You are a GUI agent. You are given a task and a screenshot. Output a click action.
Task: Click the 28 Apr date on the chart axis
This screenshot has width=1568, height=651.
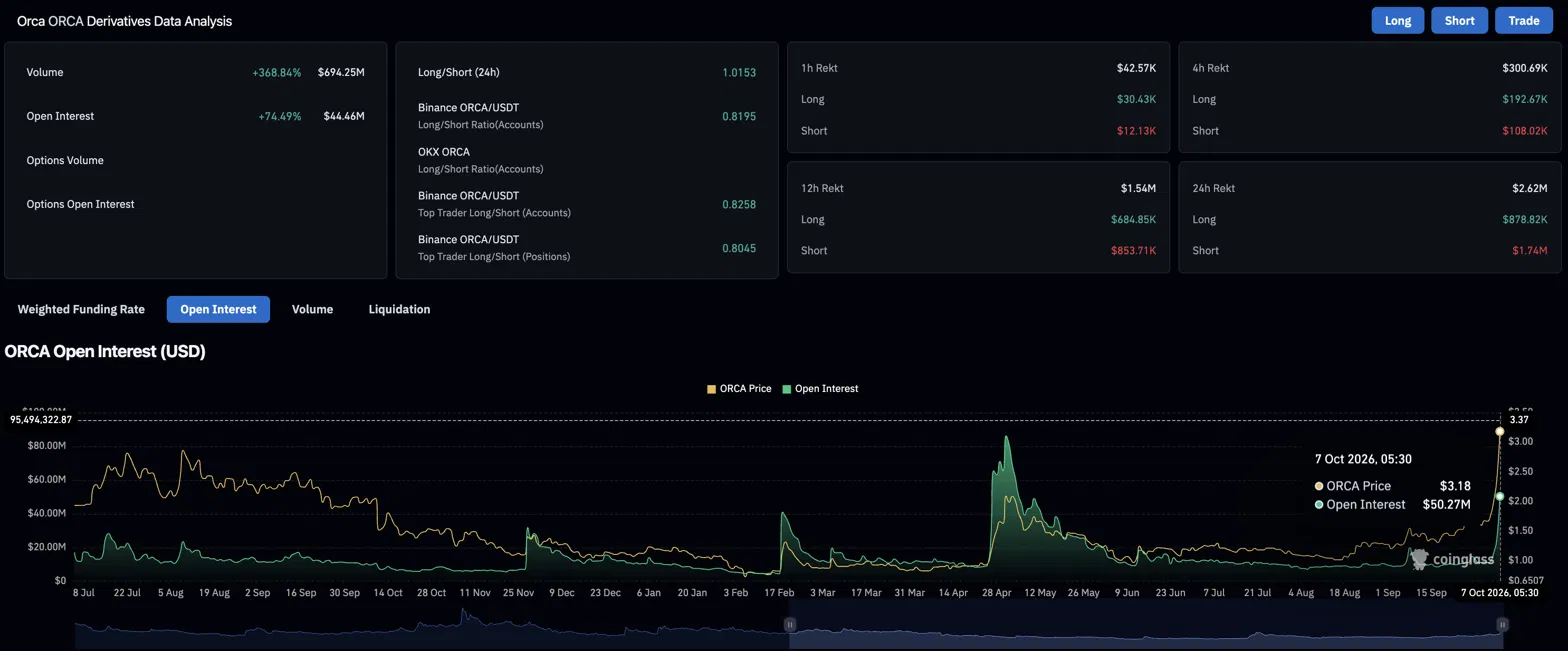[x=996, y=593]
